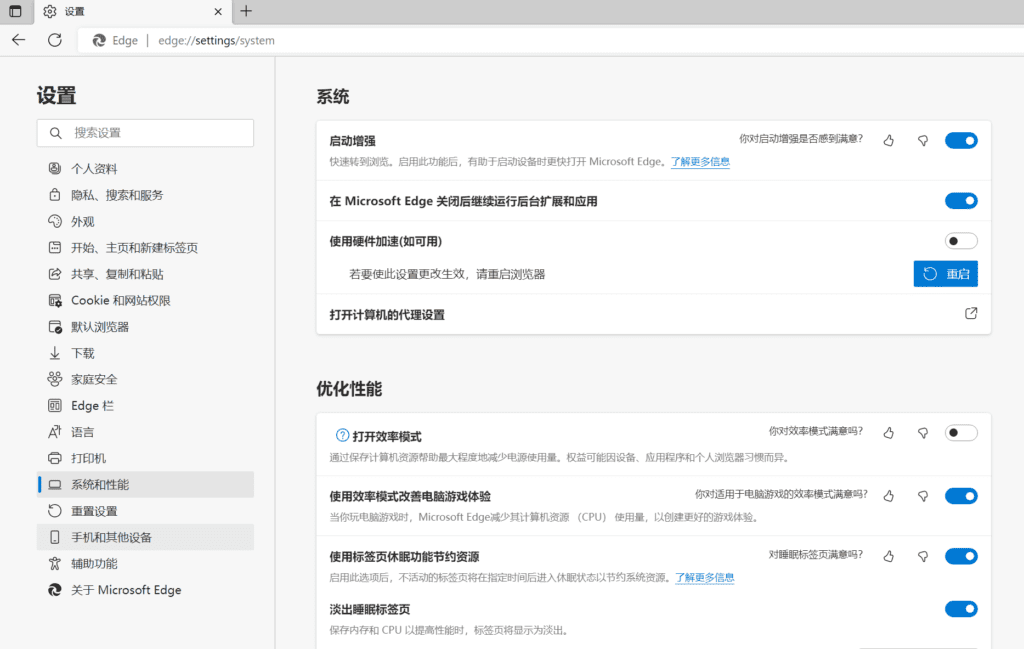This screenshot has height=649, width=1024.
Task: Click the 搜索设置 search box
Action: pyautogui.click(x=145, y=133)
